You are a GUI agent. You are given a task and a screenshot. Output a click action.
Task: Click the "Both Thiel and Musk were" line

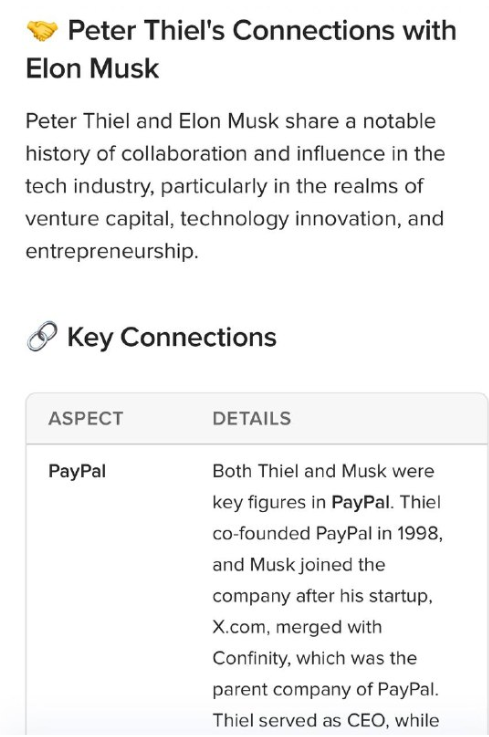click(x=323, y=471)
